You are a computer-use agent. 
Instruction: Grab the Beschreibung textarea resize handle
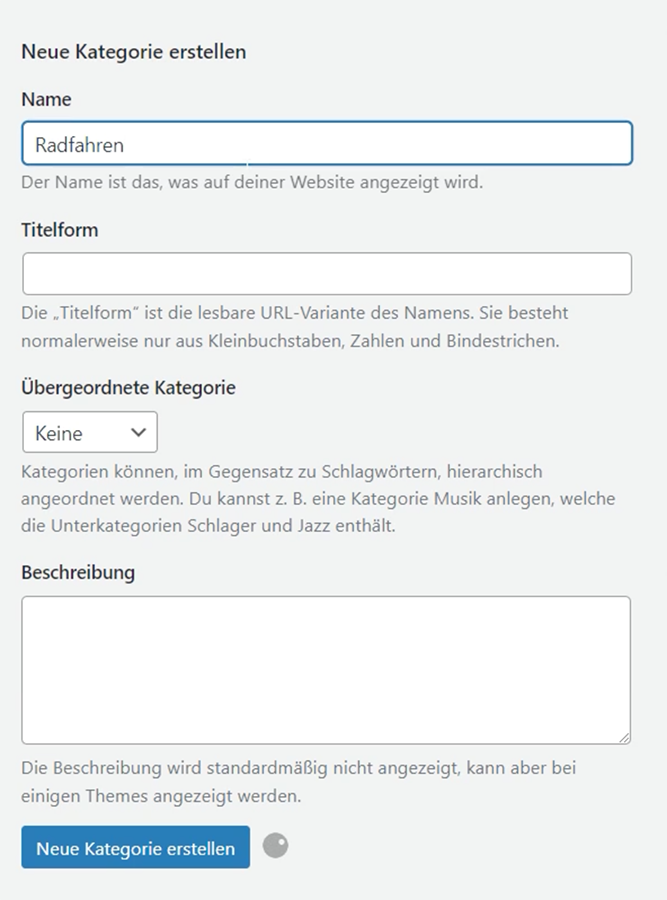click(624, 737)
